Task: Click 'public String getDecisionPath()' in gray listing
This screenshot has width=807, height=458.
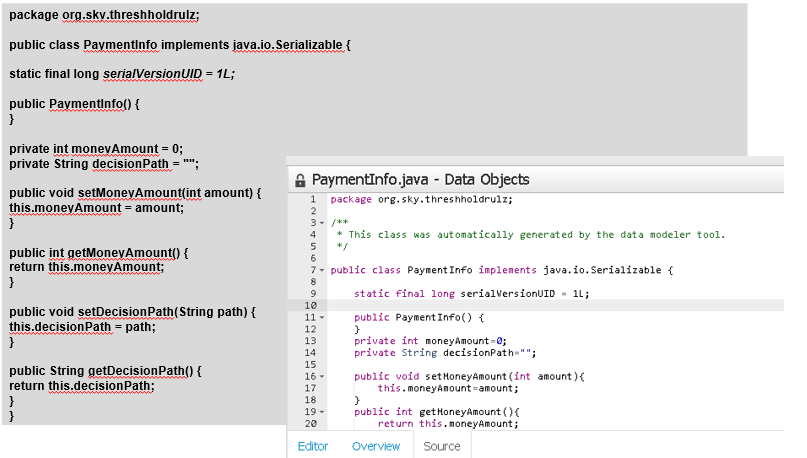Action: (101, 371)
